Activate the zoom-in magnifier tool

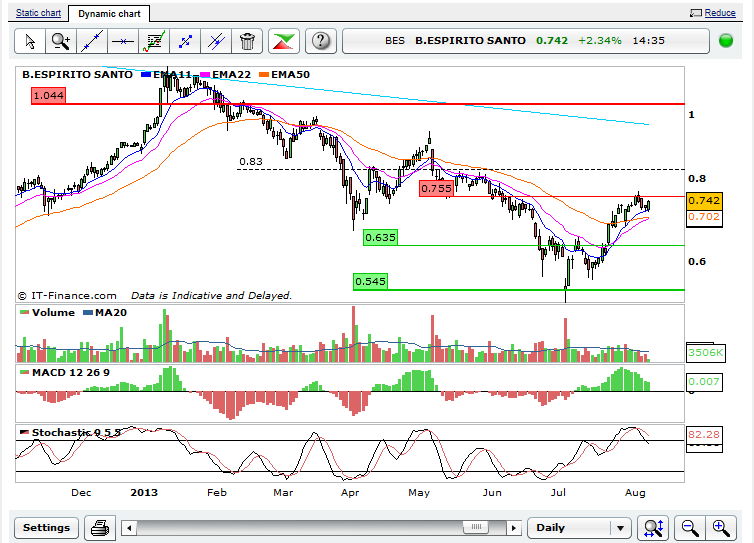click(61, 41)
